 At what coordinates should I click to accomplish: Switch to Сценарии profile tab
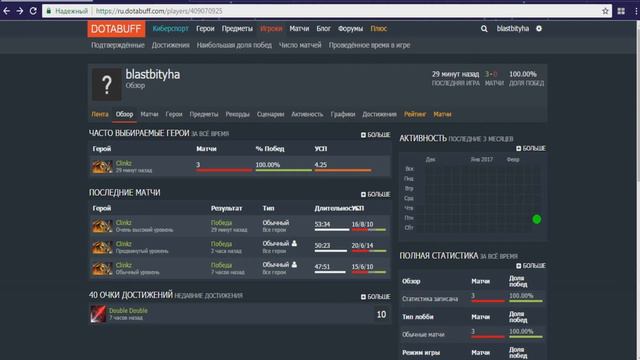tap(270, 114)
